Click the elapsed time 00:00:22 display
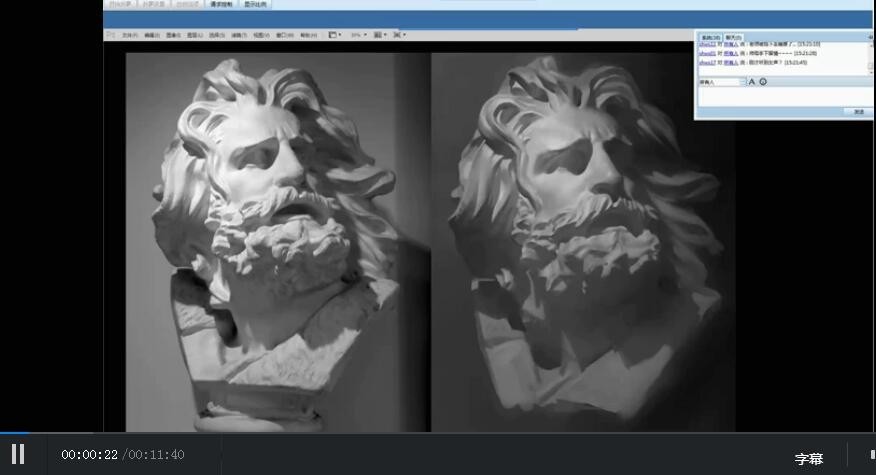The height and width of the screenshot is (475, 876). [89, 455]
